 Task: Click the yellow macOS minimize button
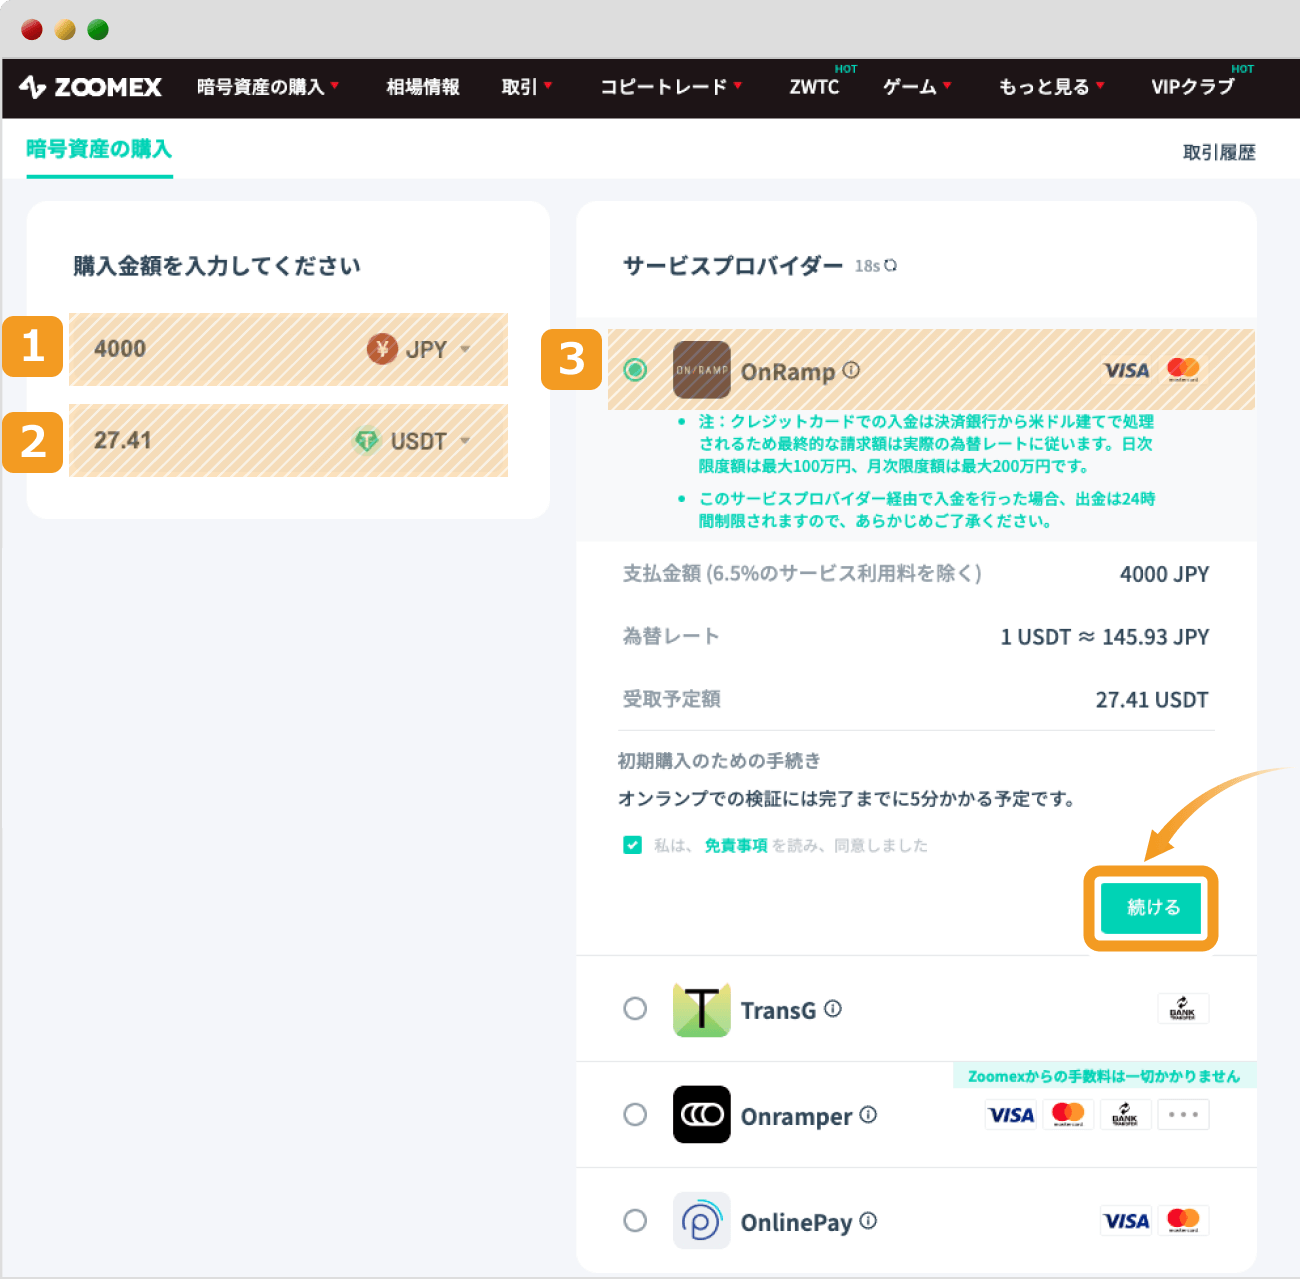tap(65, 30)
